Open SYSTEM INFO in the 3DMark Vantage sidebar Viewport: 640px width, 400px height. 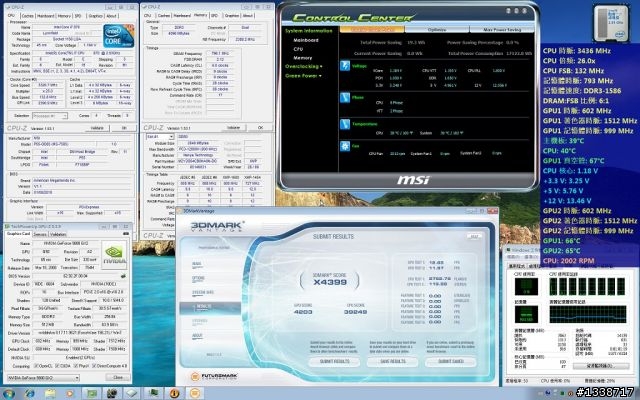click(202, 293)
